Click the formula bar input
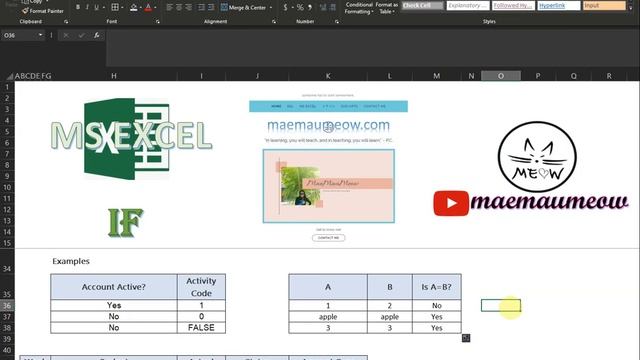This screenshot has width=640, height=360. tap(372, 48)
